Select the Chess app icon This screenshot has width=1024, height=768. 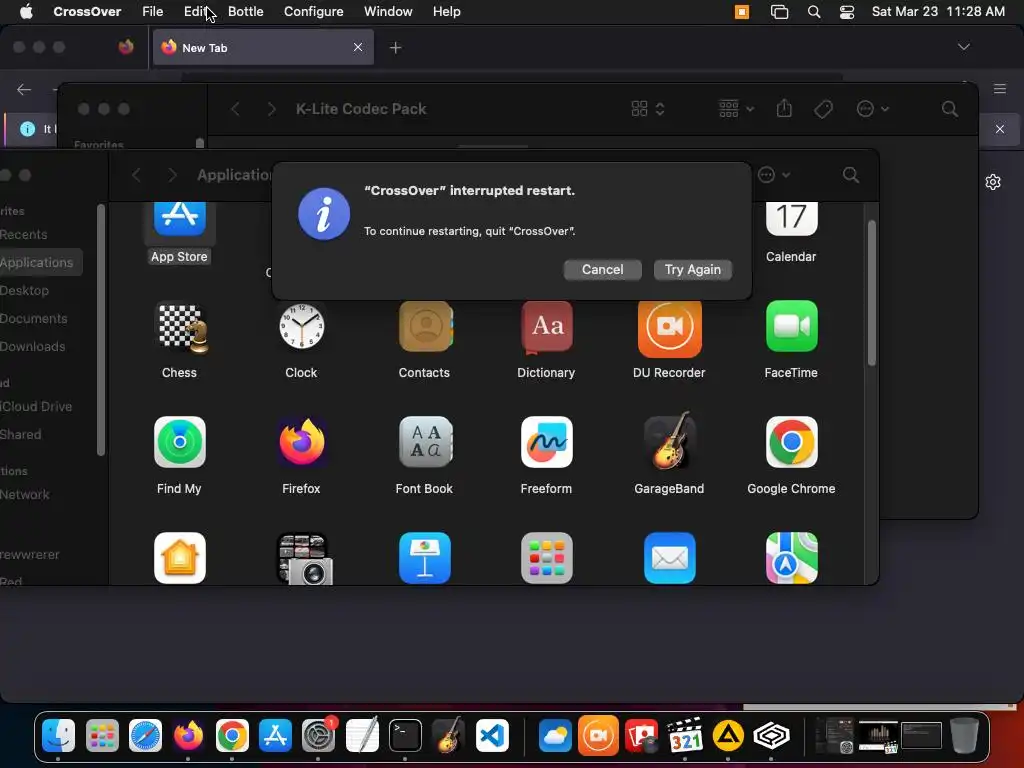[x=180, y=327]
